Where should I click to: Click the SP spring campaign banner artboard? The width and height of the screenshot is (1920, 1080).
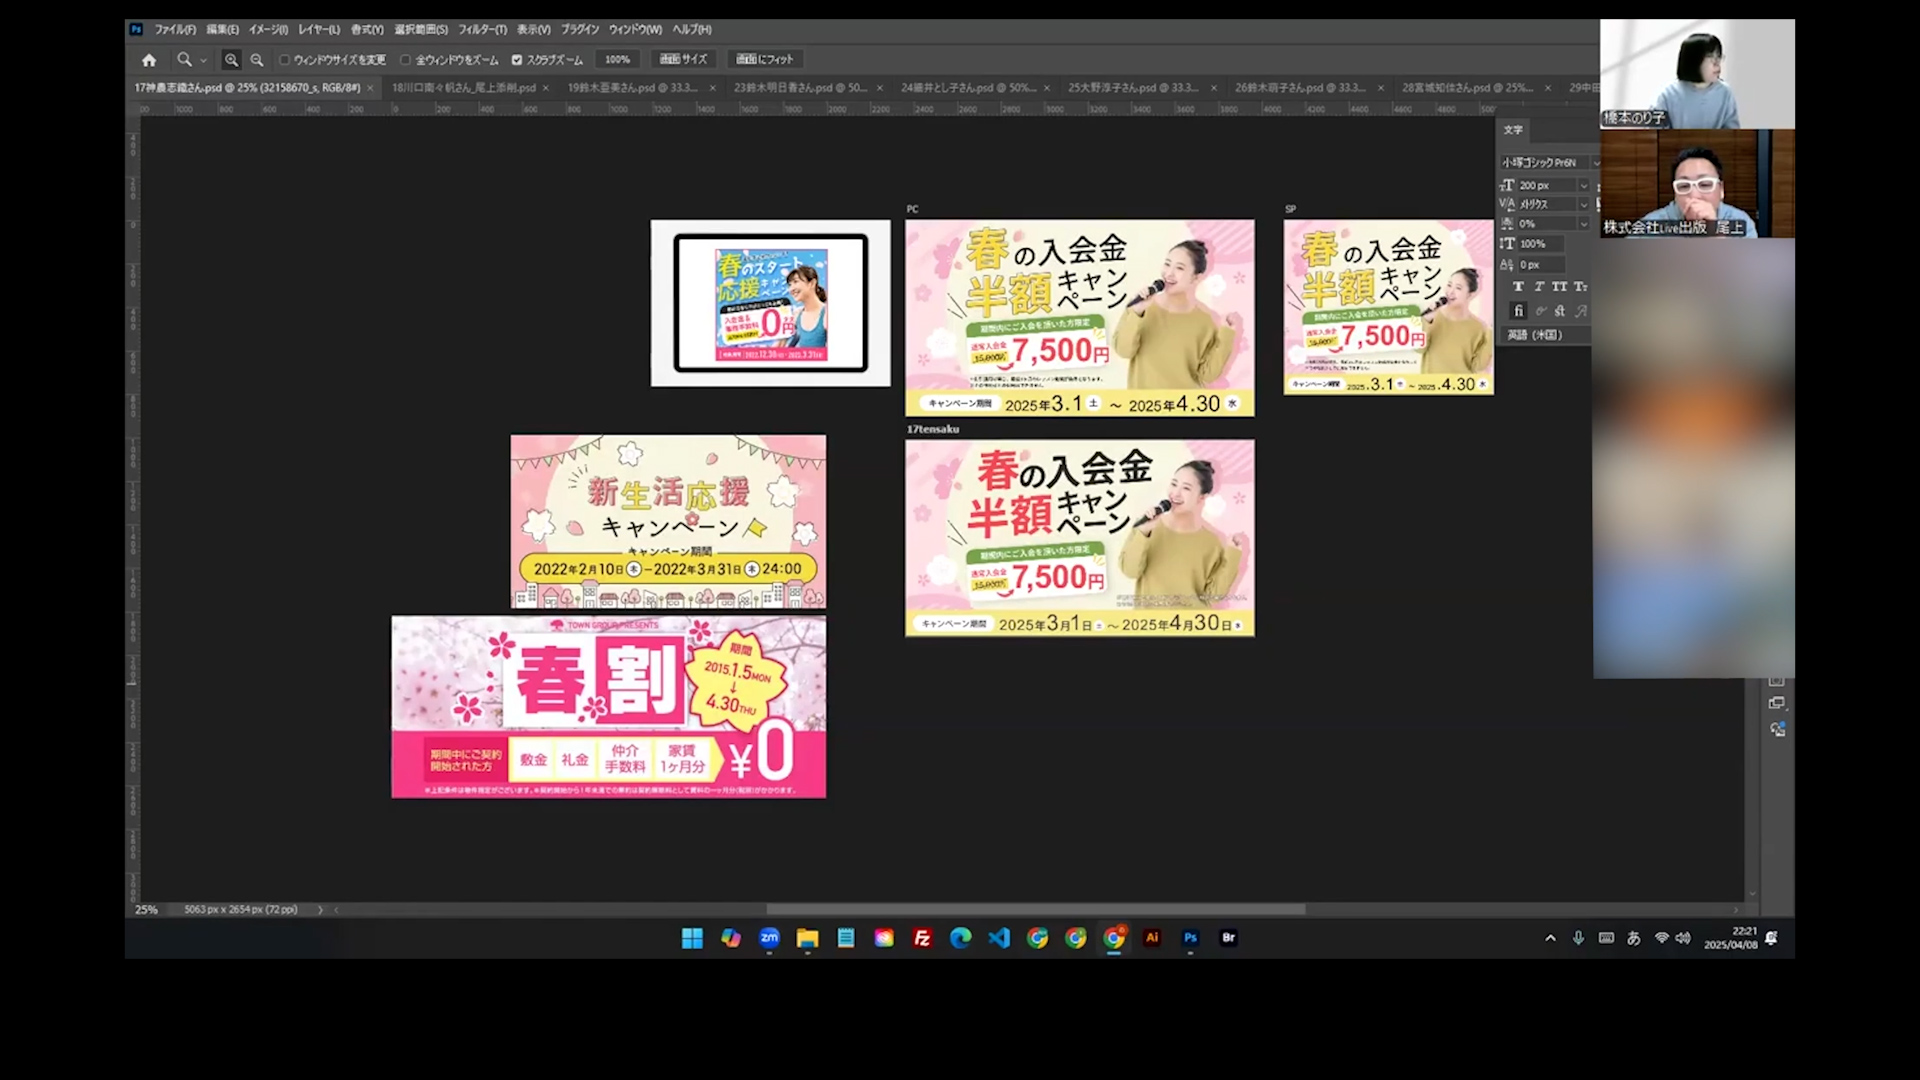[x=1389, y=307]
